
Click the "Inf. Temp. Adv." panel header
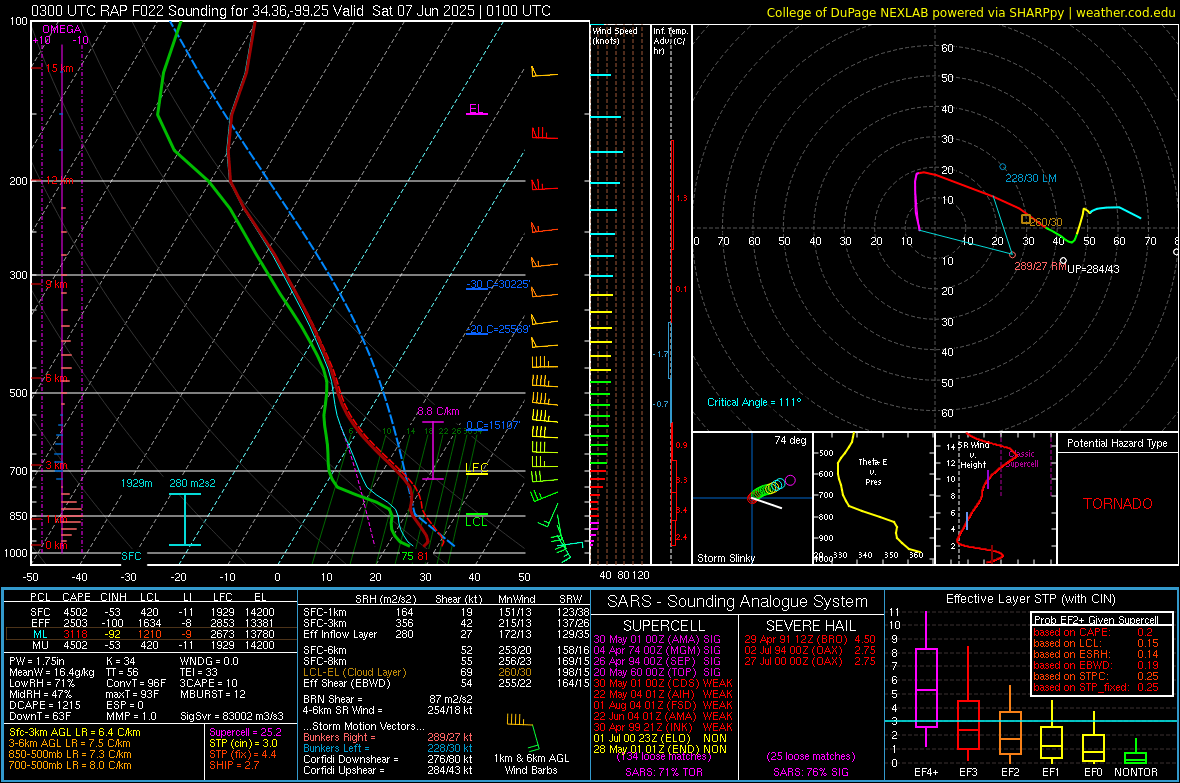(670, 41)
